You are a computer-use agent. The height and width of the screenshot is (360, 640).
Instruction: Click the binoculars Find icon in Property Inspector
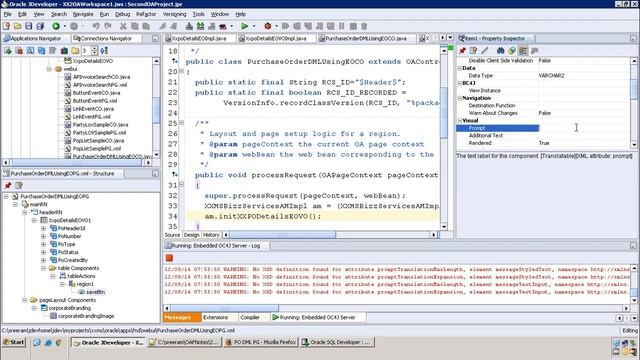pos(500,51)
